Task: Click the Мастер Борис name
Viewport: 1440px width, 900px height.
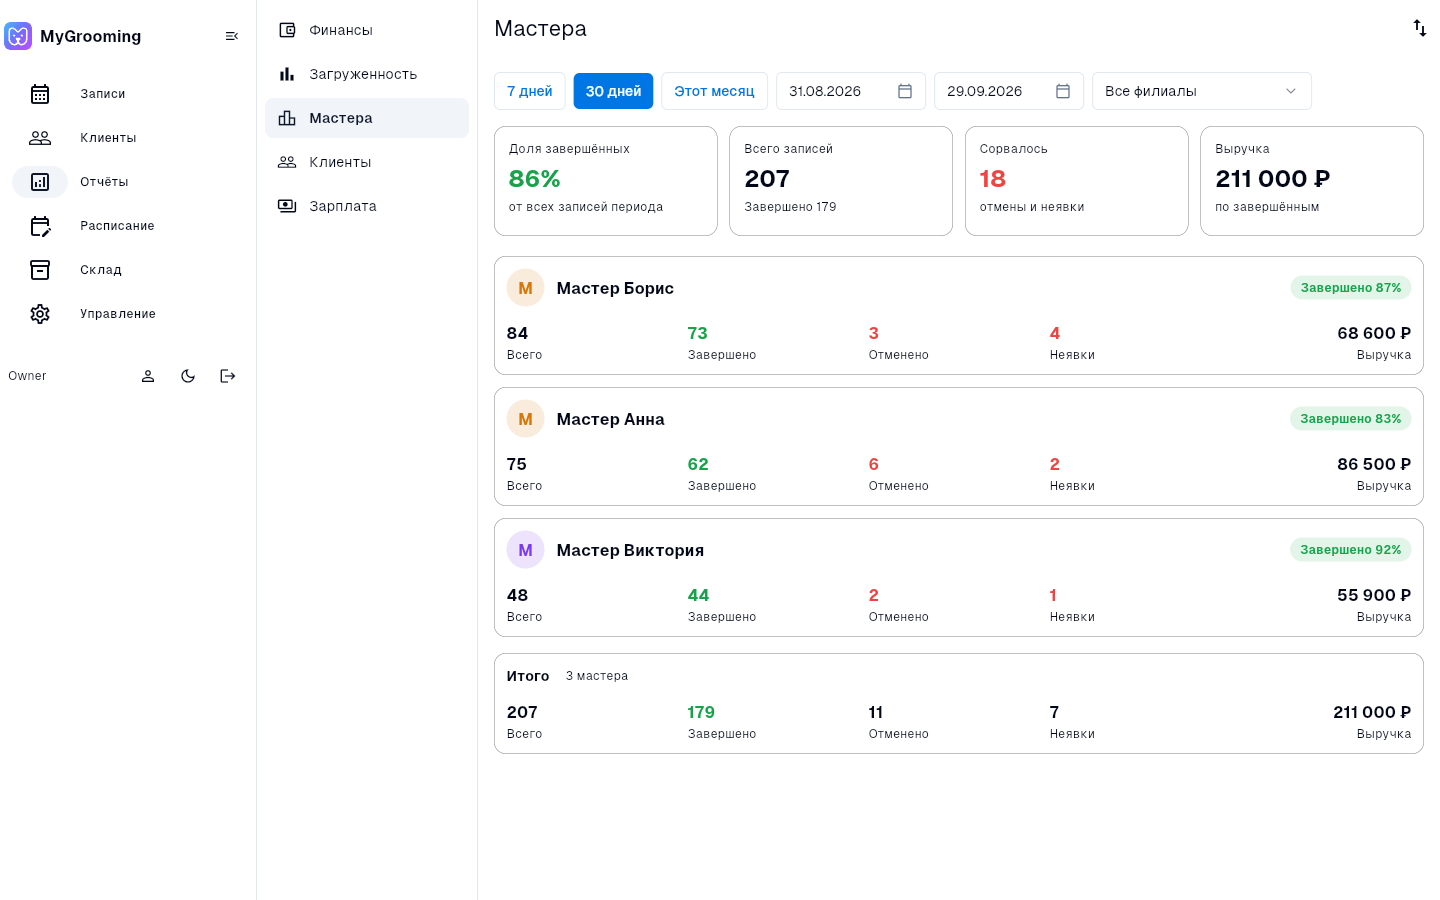Action: click(x=615, y=288)
